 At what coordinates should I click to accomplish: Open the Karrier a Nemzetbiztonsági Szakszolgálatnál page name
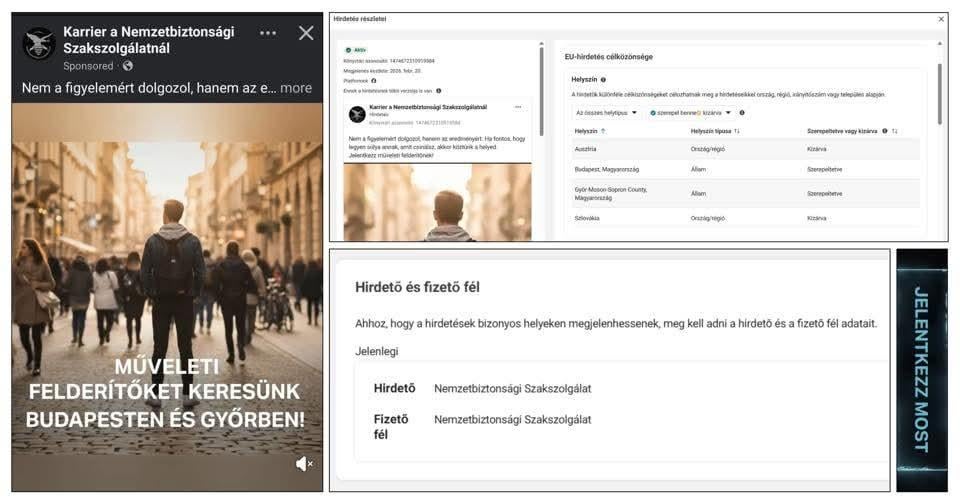[x=148, y=40]
